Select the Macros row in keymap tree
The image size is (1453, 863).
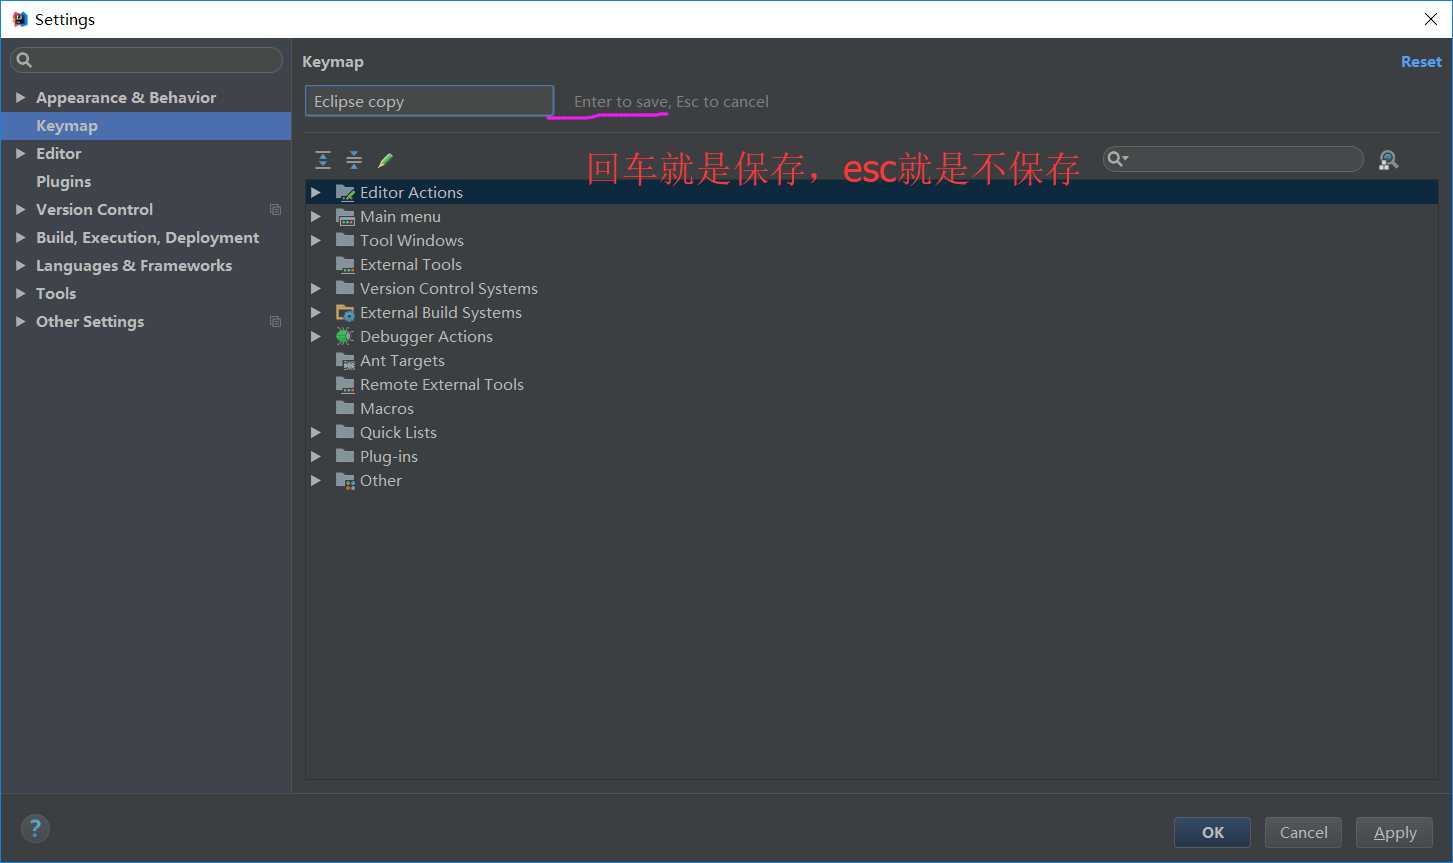pyautogui.click(x=871, y=408)
